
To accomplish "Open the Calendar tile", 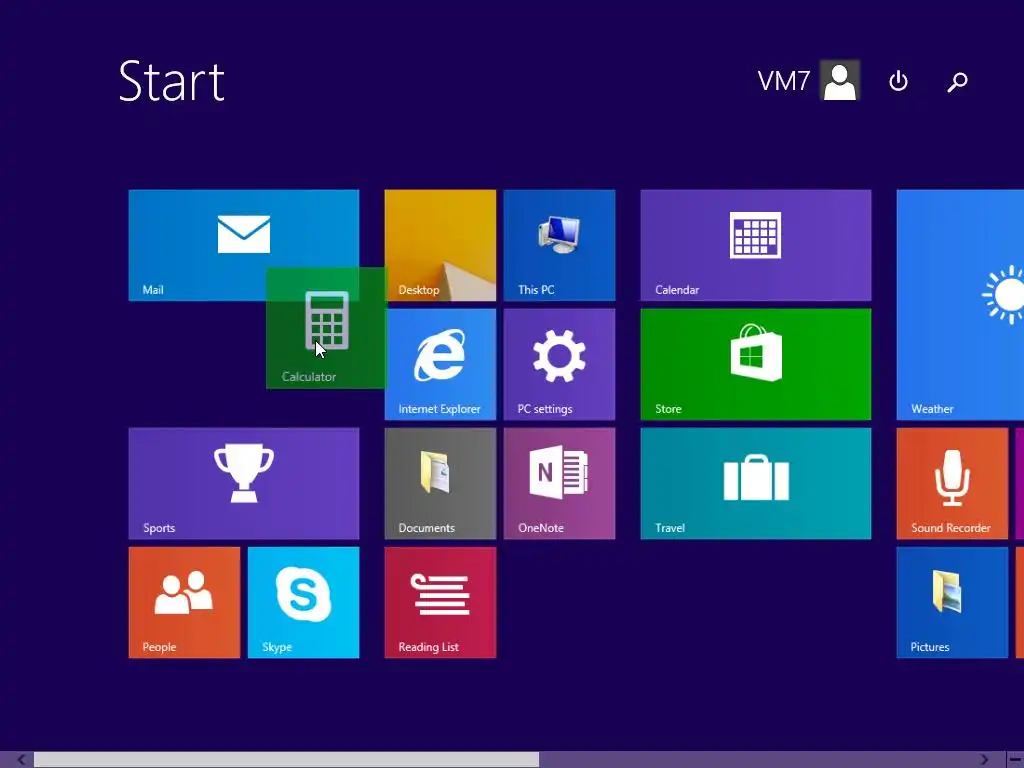I will point(756,245).
